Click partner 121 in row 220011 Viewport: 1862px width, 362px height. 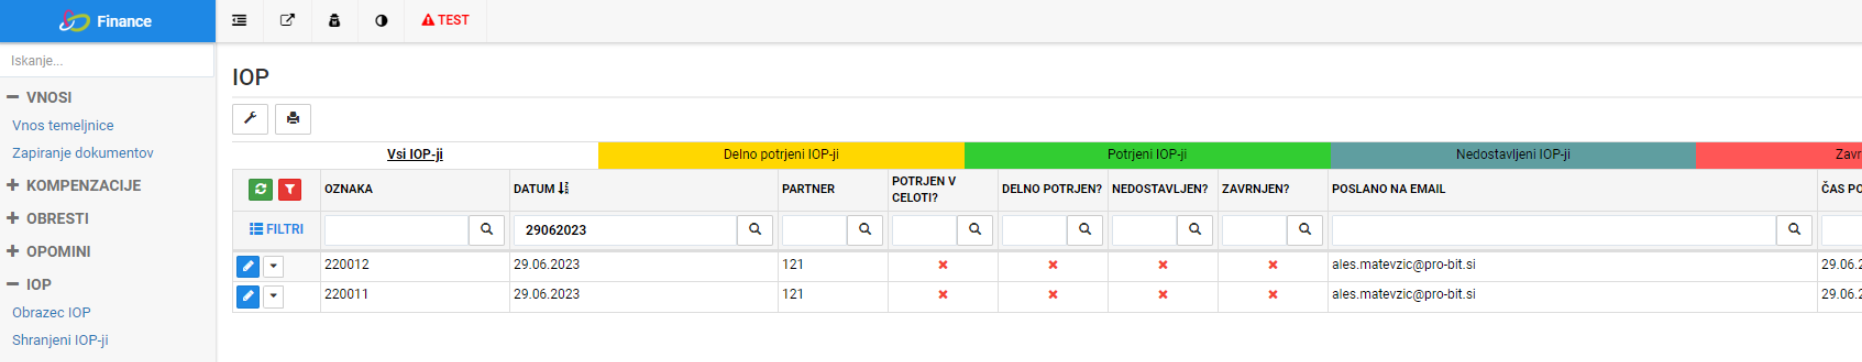tap(793, 295)
